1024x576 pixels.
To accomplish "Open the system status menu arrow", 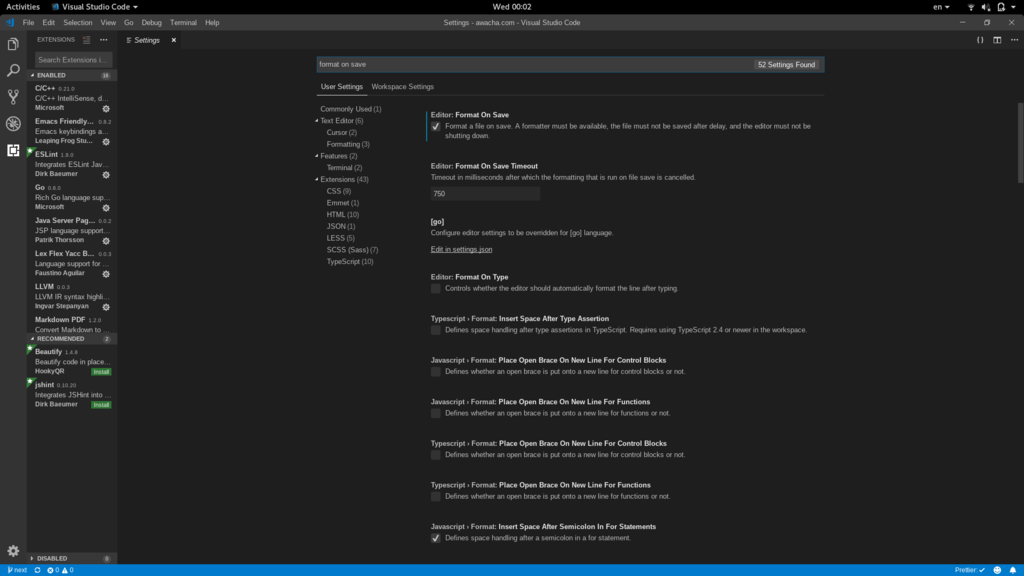I will pos(1014,7).
